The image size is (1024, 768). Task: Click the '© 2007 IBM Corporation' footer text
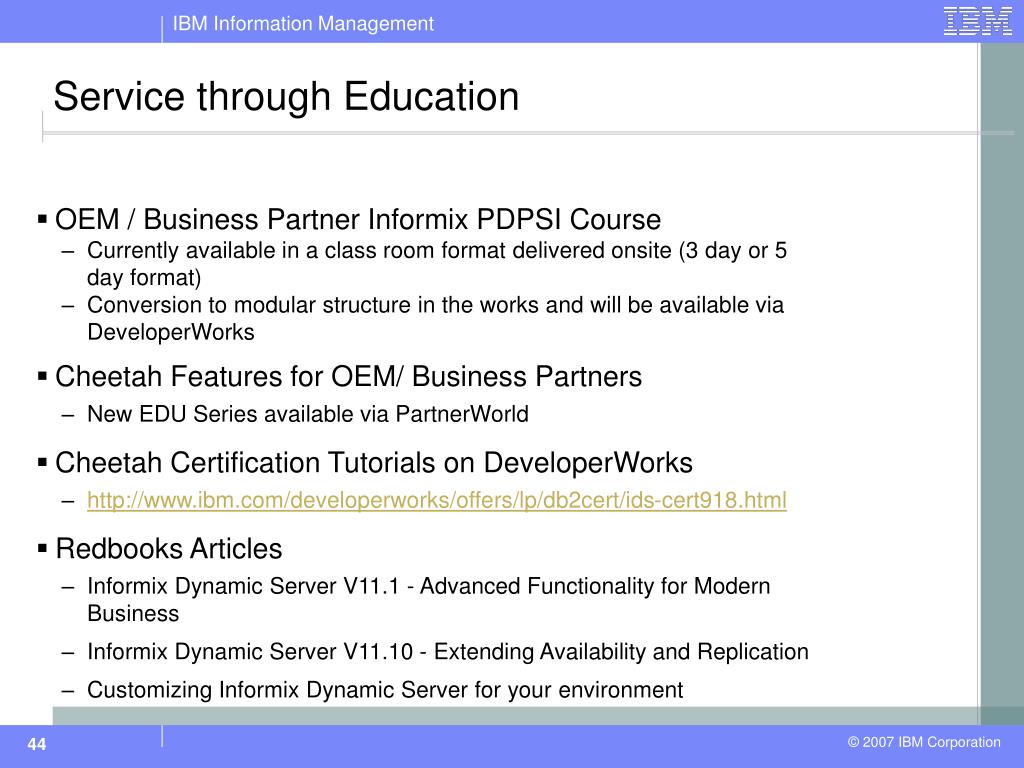click(924, 742)
